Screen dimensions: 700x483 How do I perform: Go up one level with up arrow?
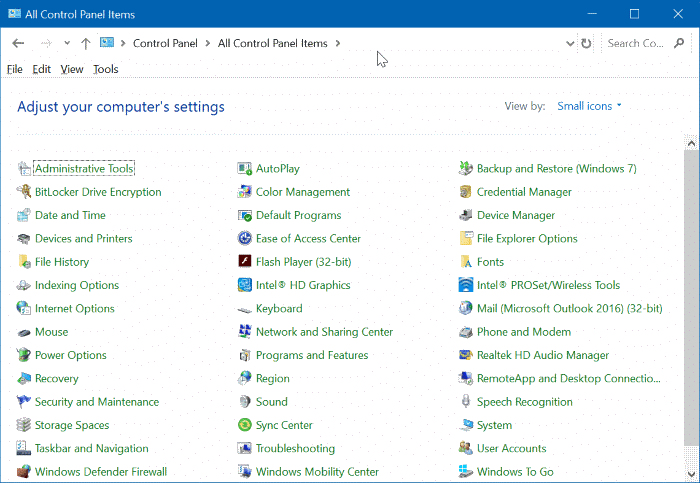click(86, 43)
